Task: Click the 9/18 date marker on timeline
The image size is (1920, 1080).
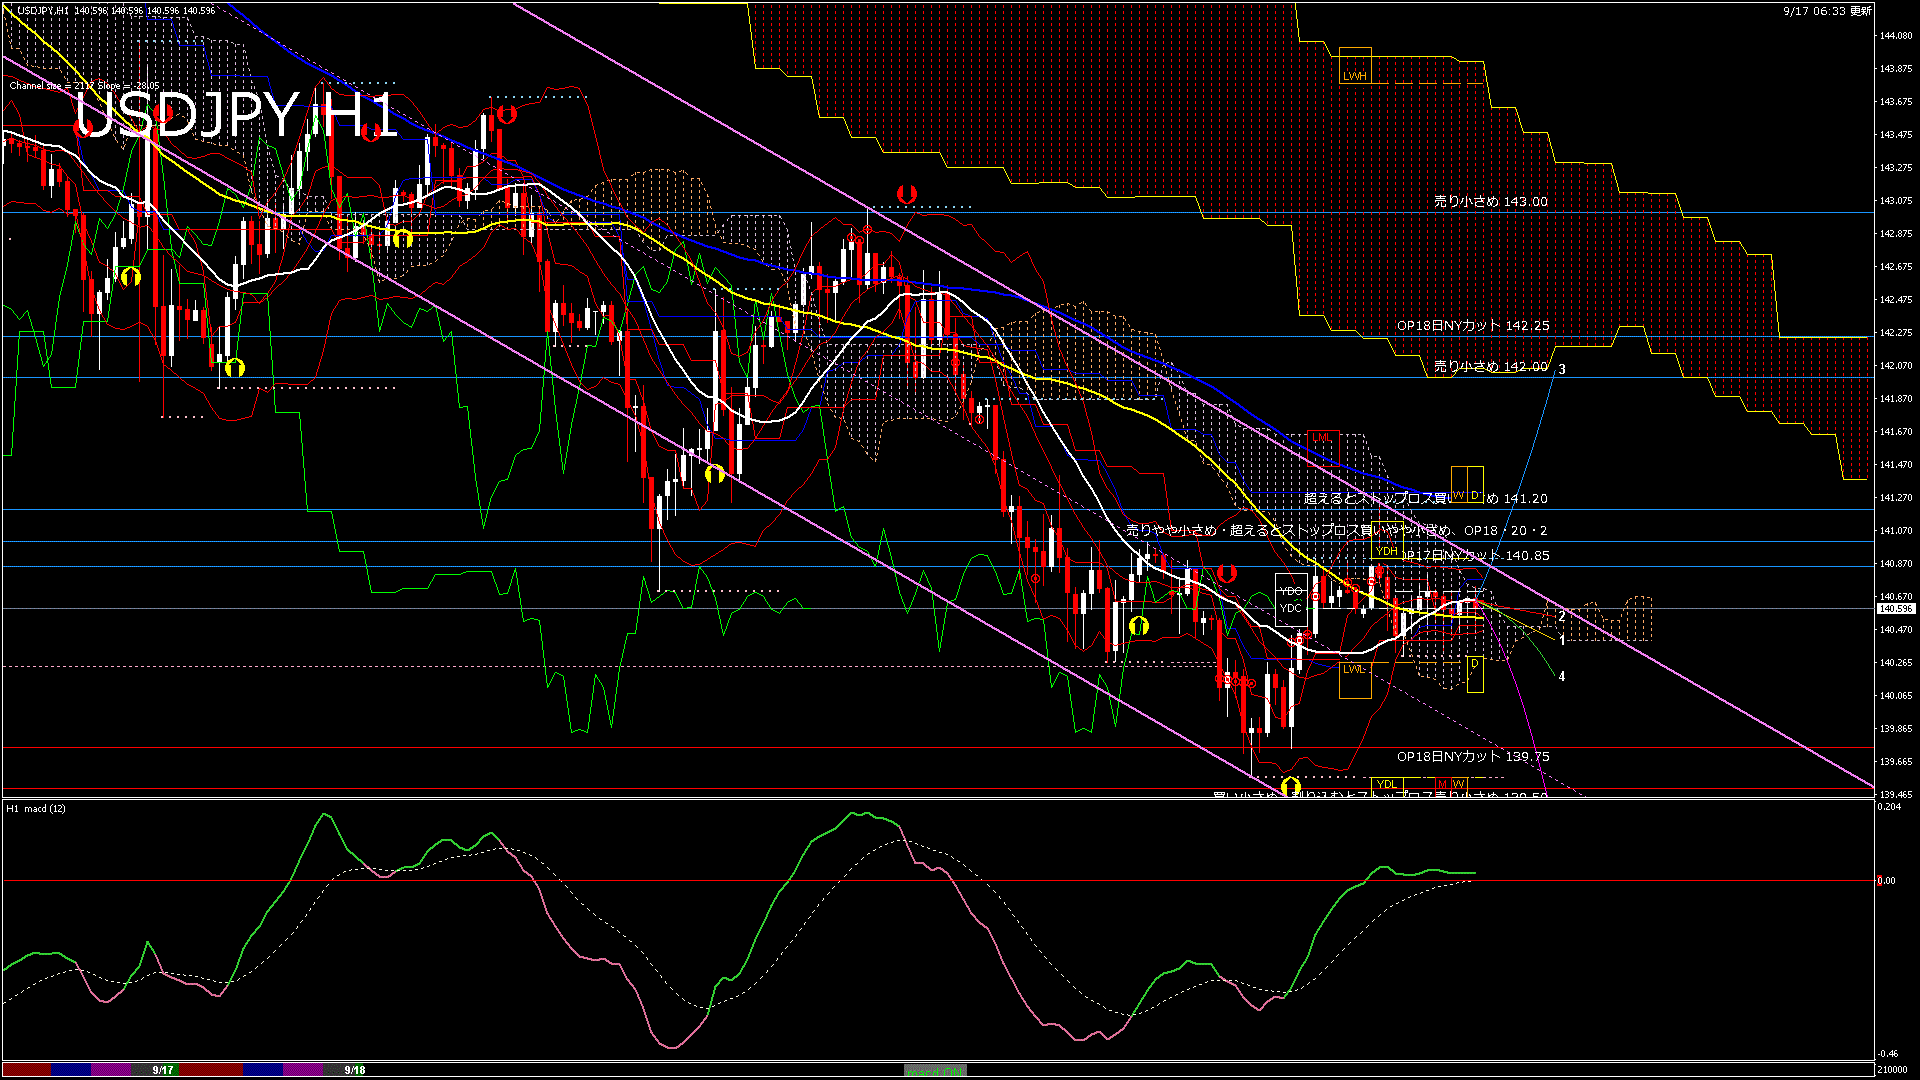Action: [x=355, y=1070]
